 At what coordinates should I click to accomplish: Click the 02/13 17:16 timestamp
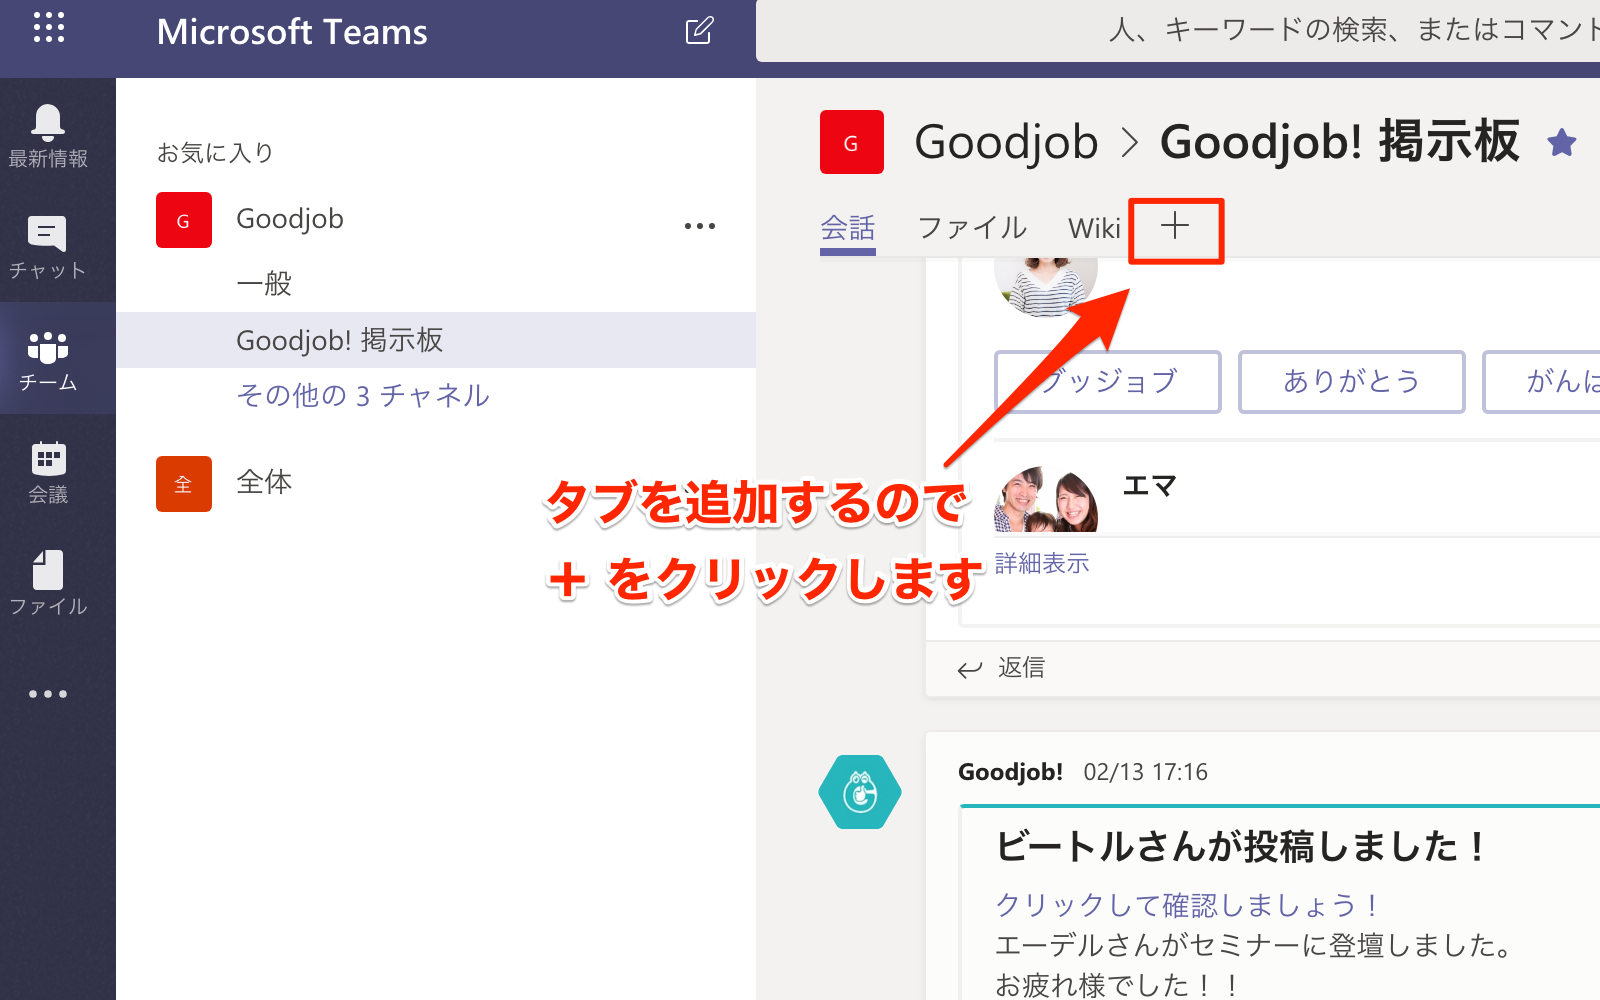[1145, 772]
